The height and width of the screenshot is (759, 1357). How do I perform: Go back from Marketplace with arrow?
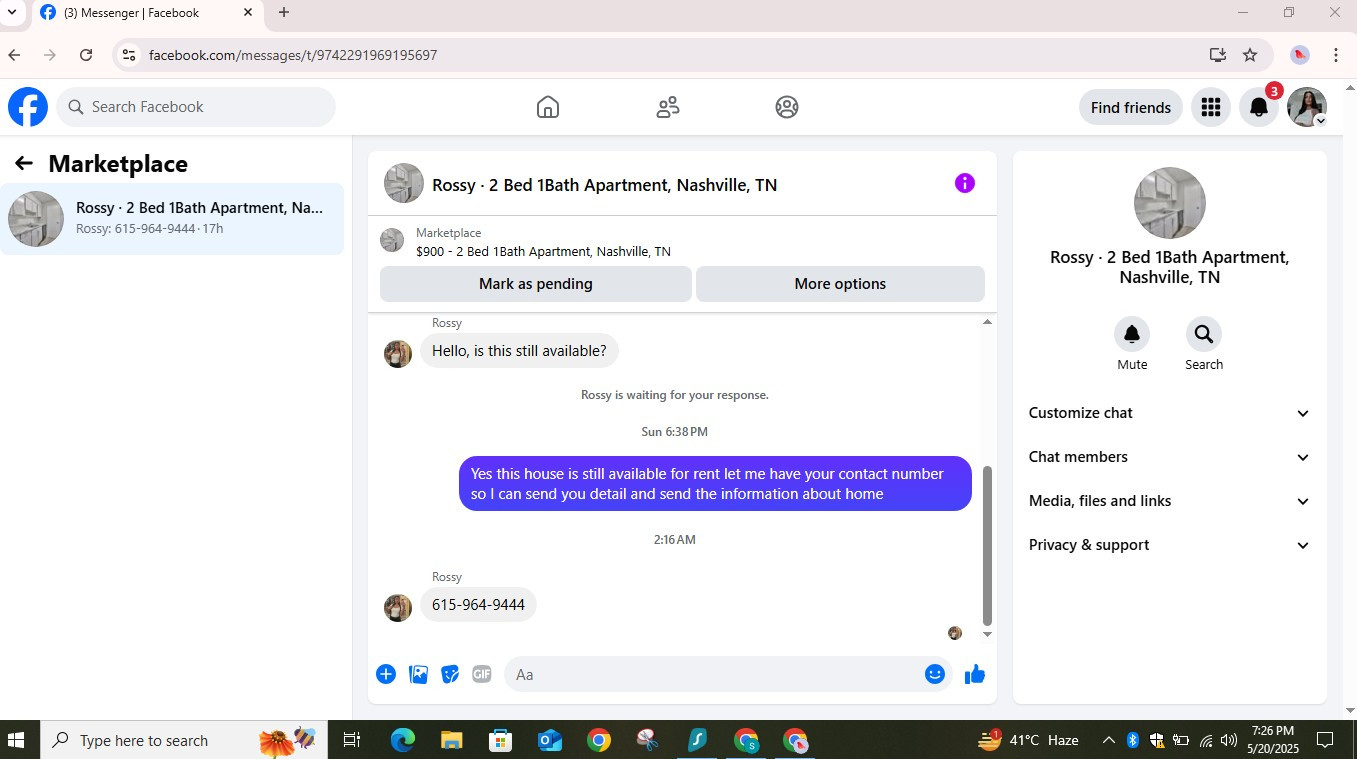pos(24,163)
